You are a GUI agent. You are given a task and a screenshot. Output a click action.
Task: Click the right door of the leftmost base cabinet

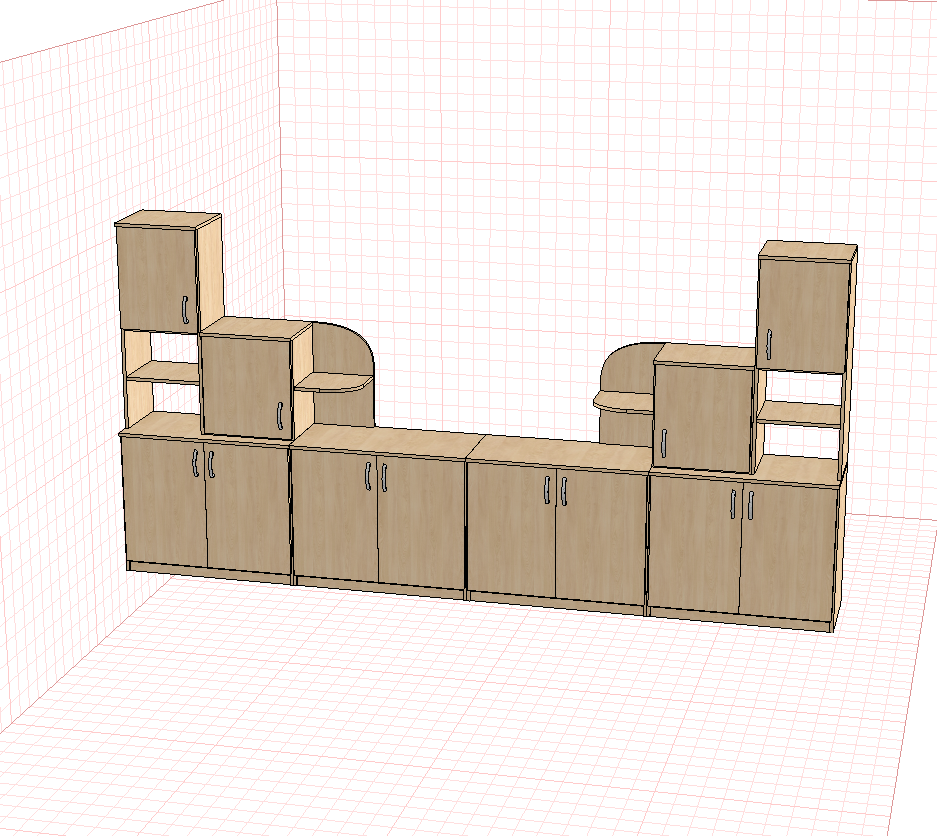(249, 509)
